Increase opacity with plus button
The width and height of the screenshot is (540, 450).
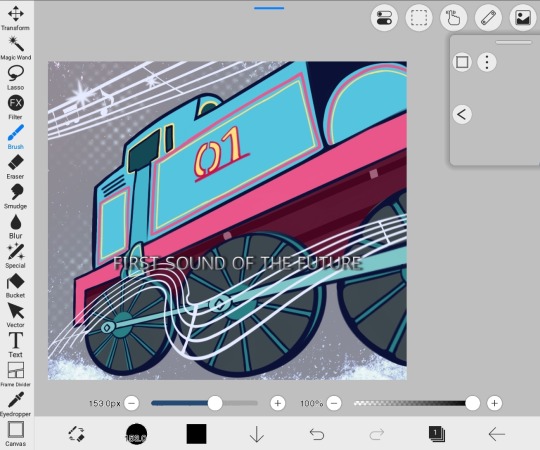coord(494,403)
